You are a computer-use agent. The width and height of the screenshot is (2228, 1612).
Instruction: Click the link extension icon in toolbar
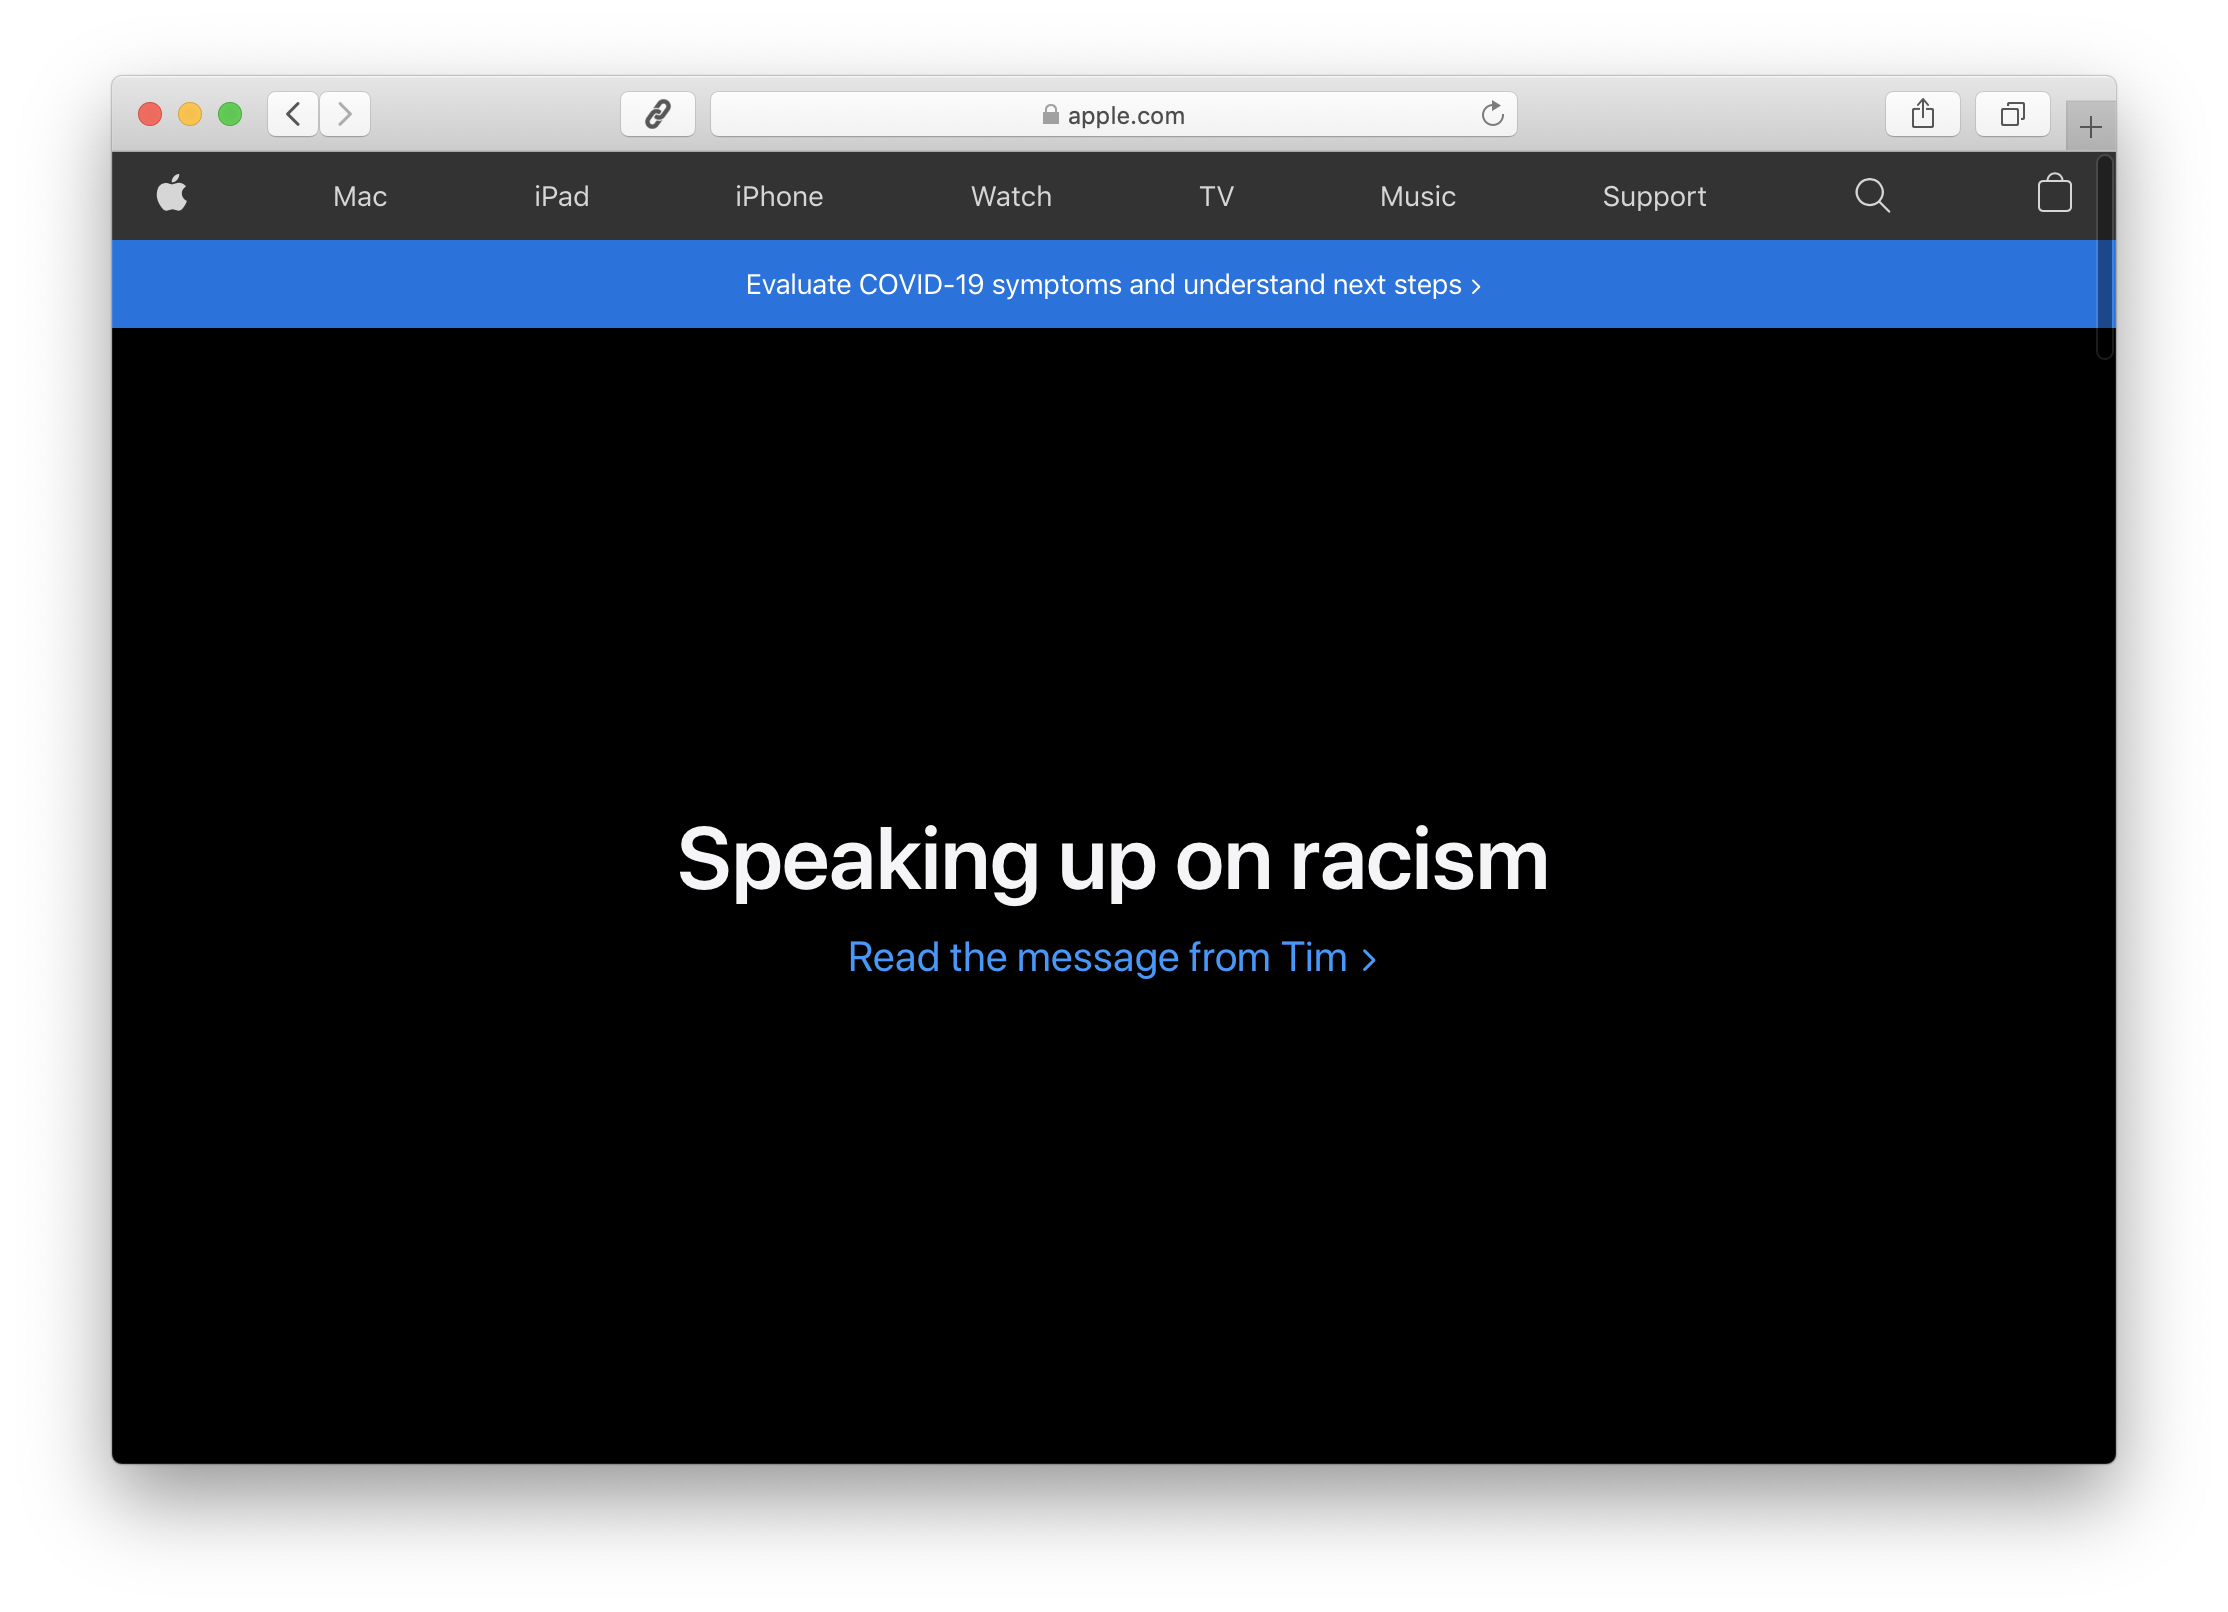coord(657,114)
